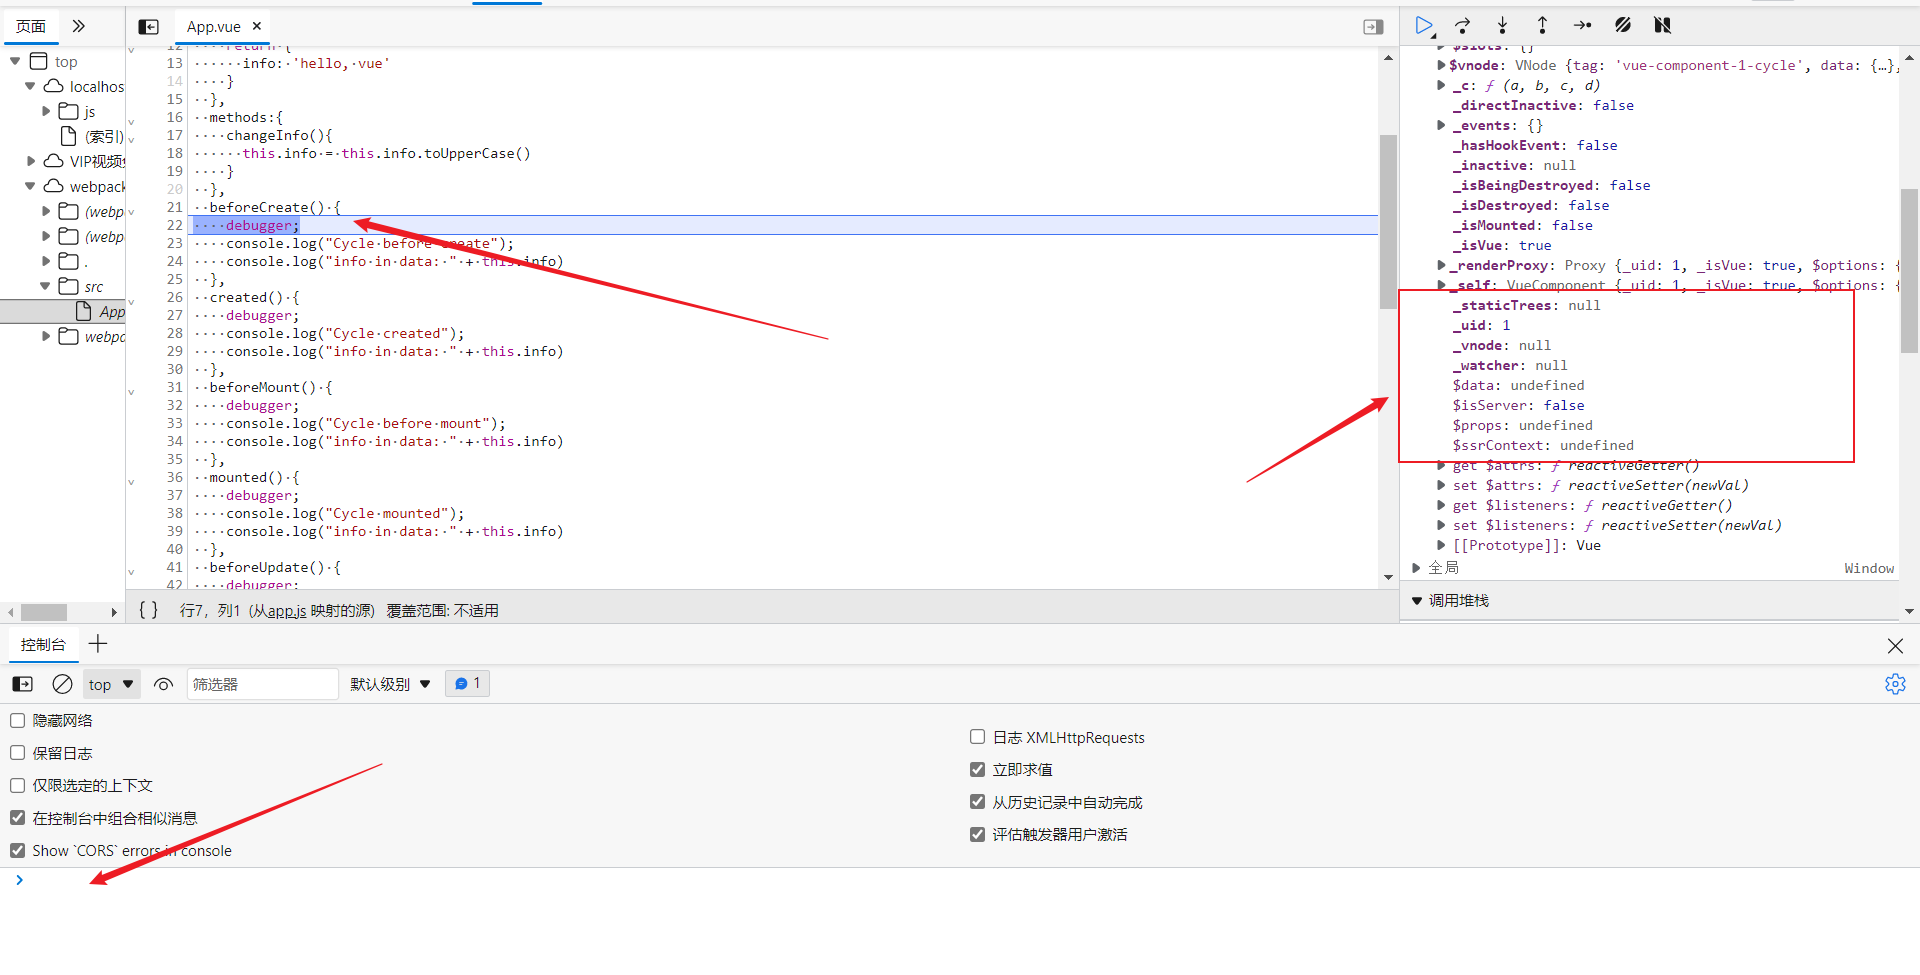Enable 仅限选定的上下文 checkbox
1920x975 pixels.
[x=18, y=786]
